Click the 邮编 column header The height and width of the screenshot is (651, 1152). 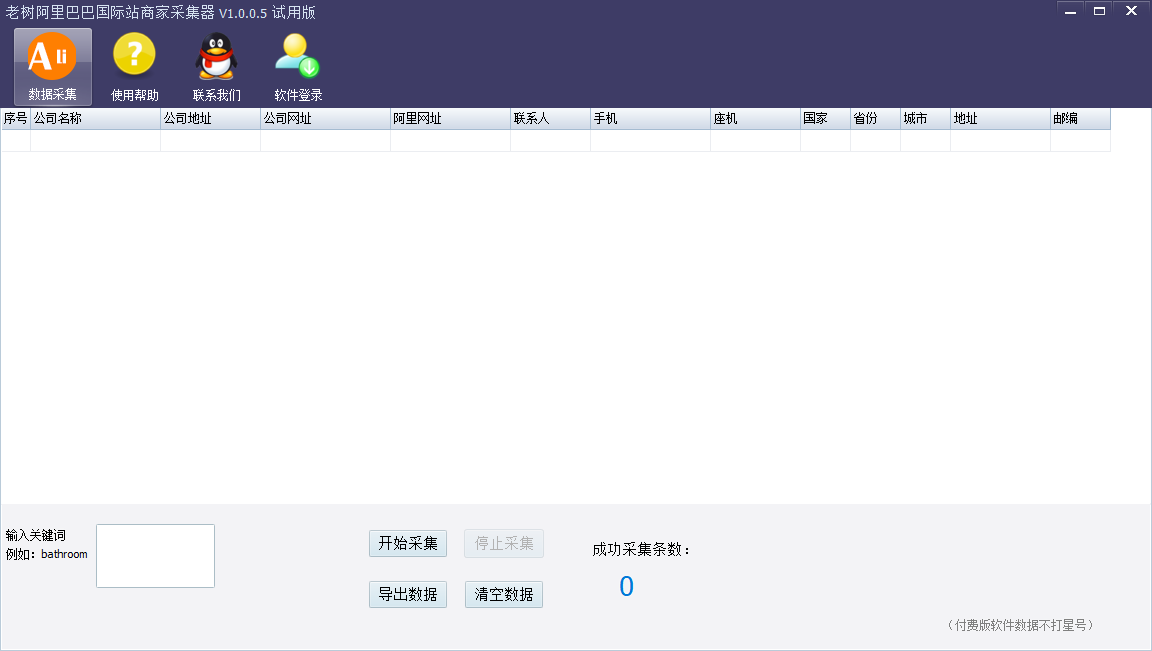[1080, 118]
